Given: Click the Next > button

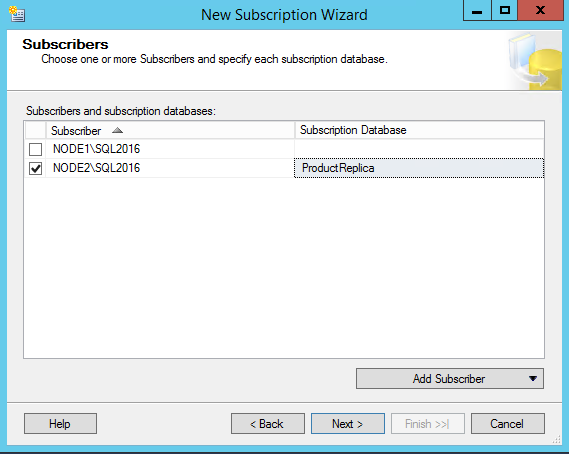Looking at the screenshot, I should [x=348, y=424].
